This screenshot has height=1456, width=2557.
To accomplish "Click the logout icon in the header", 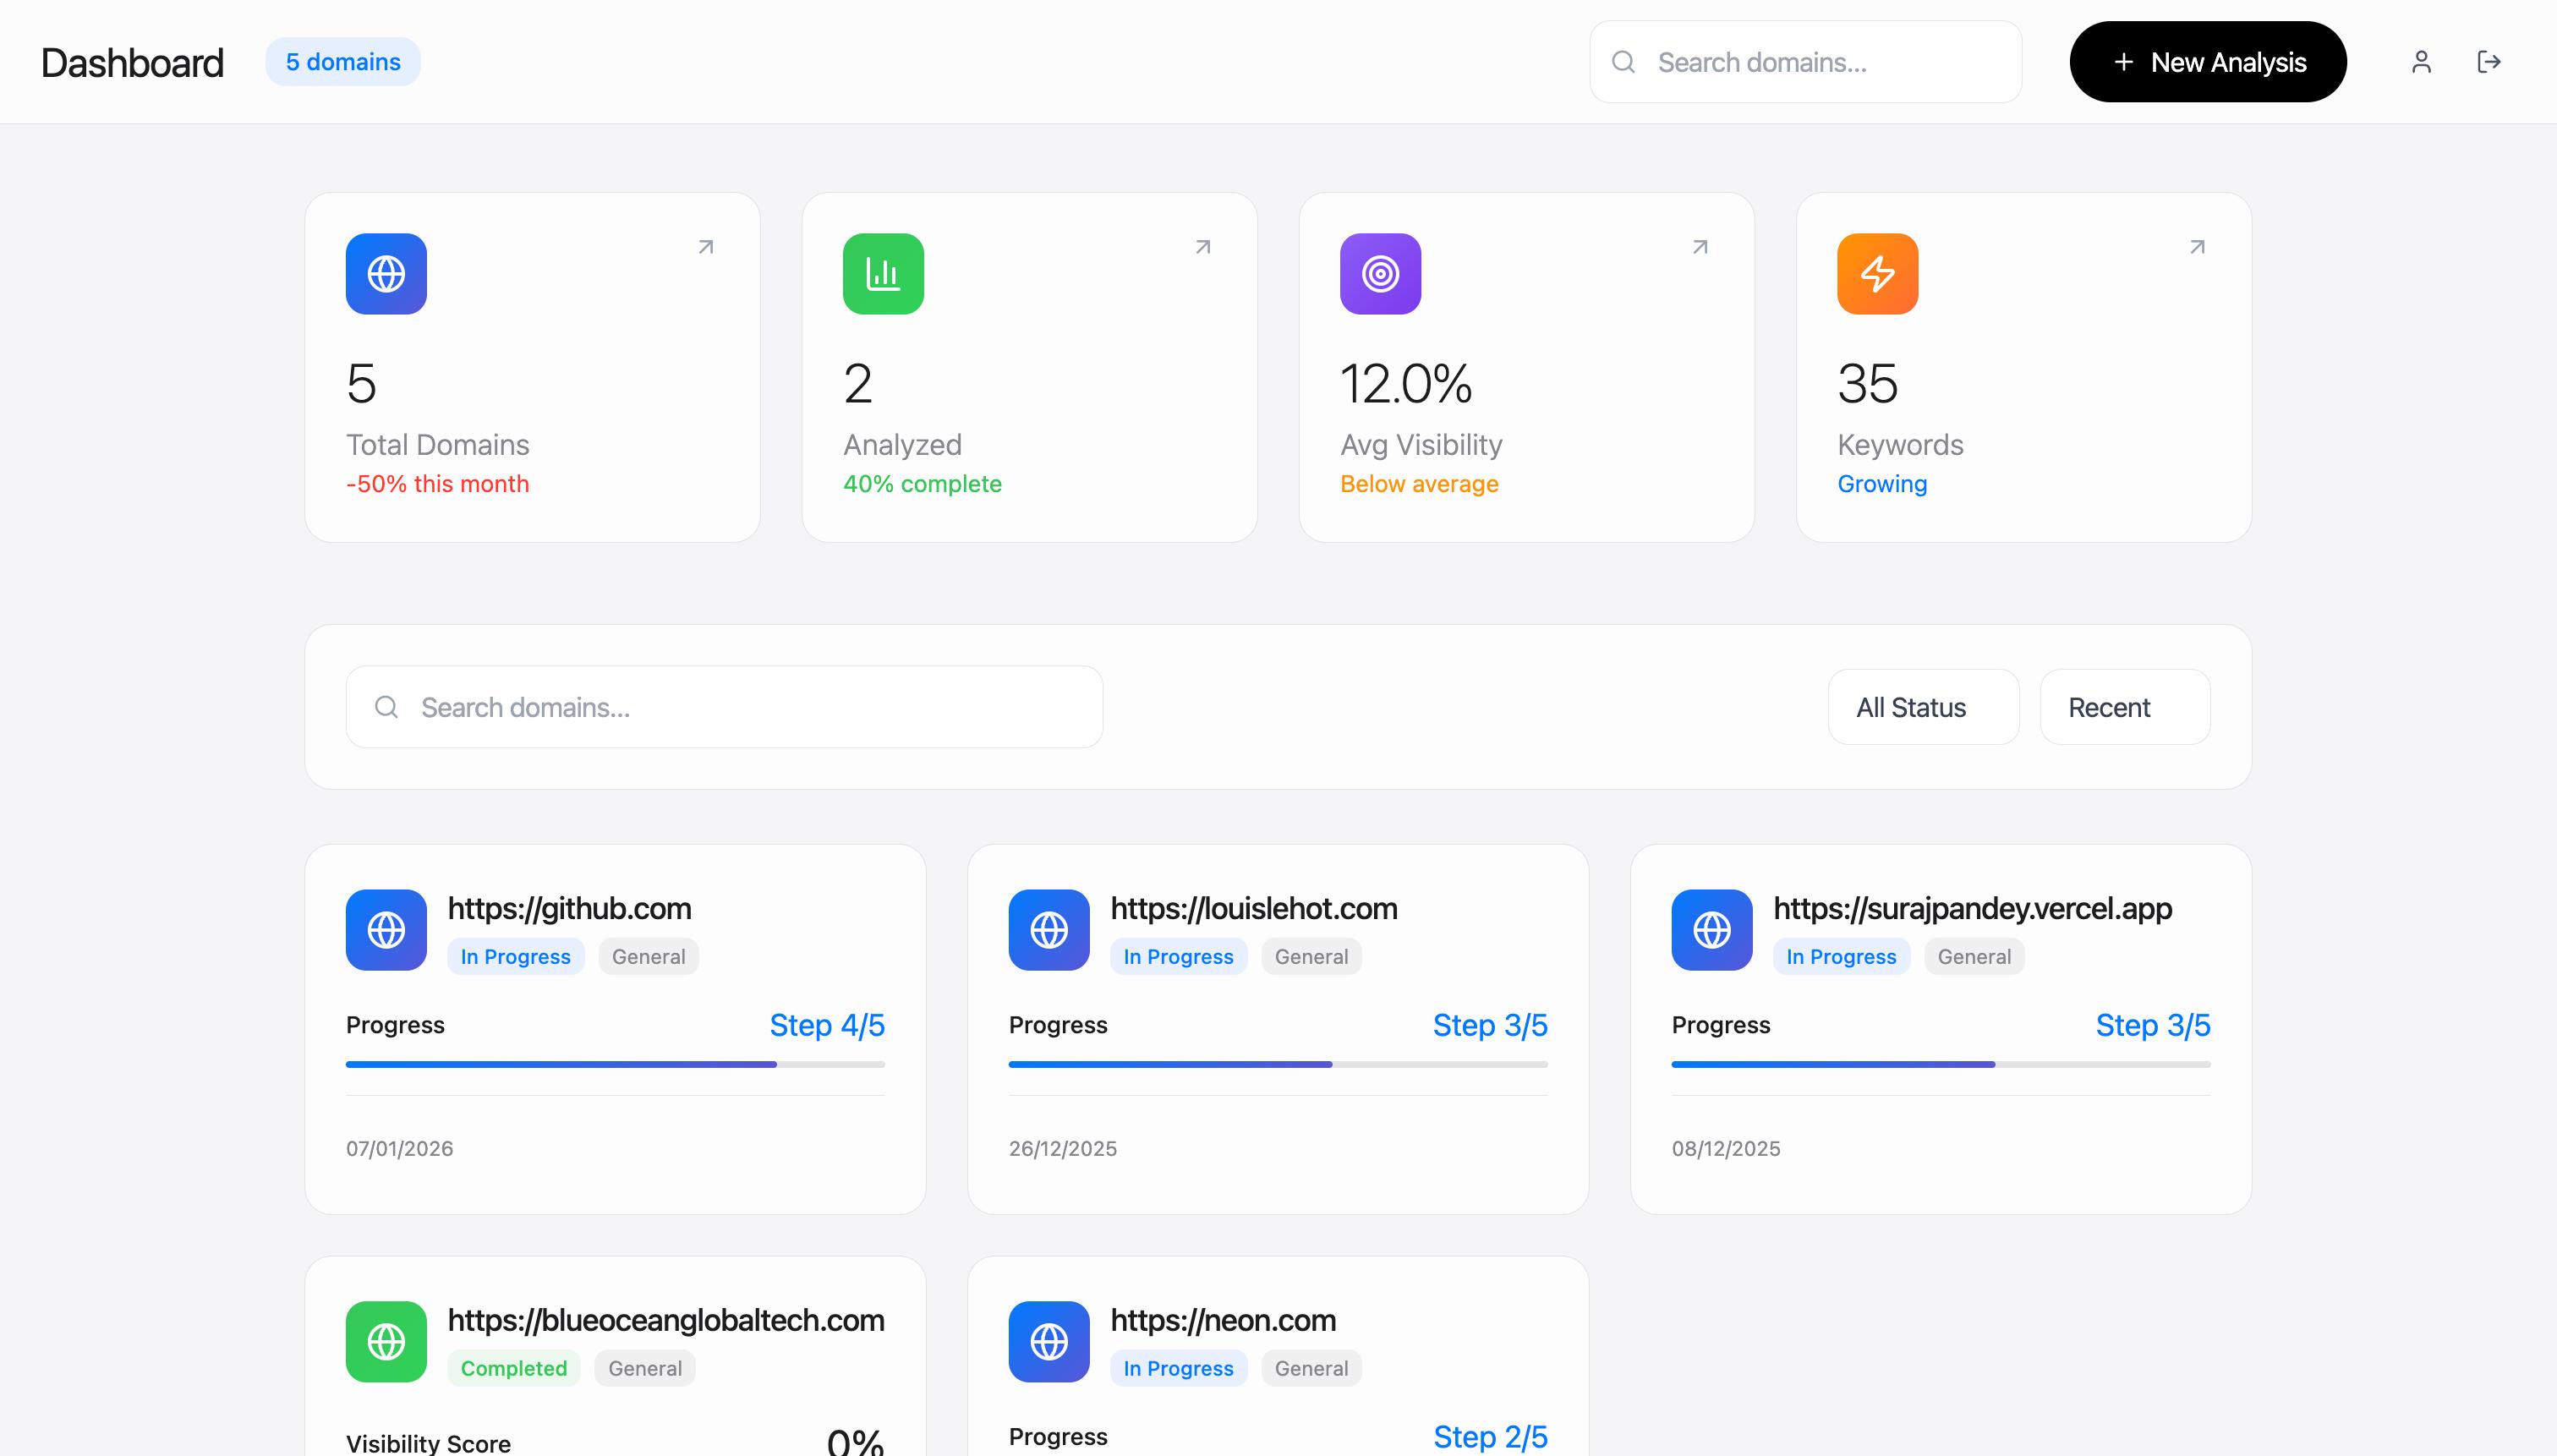I will tap(2488, 62).
